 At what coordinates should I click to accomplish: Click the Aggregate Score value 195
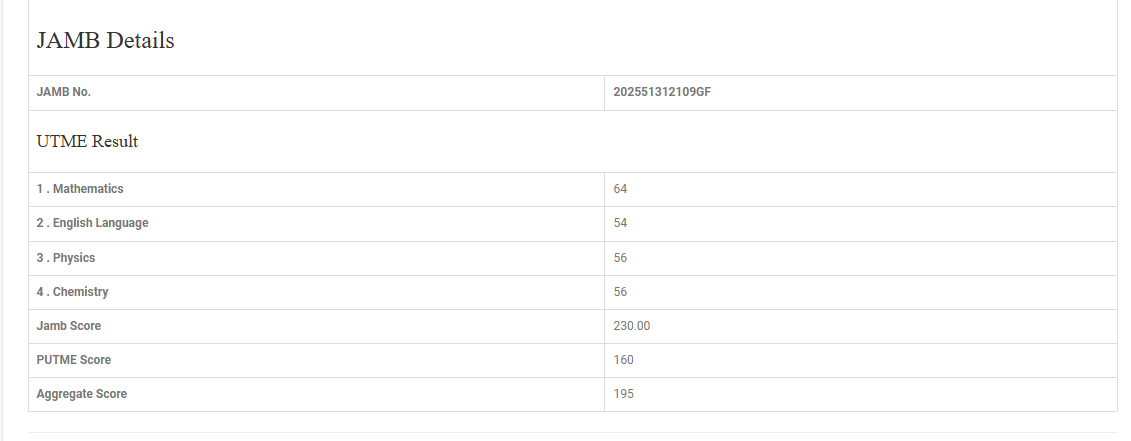[x=624, y=394]
